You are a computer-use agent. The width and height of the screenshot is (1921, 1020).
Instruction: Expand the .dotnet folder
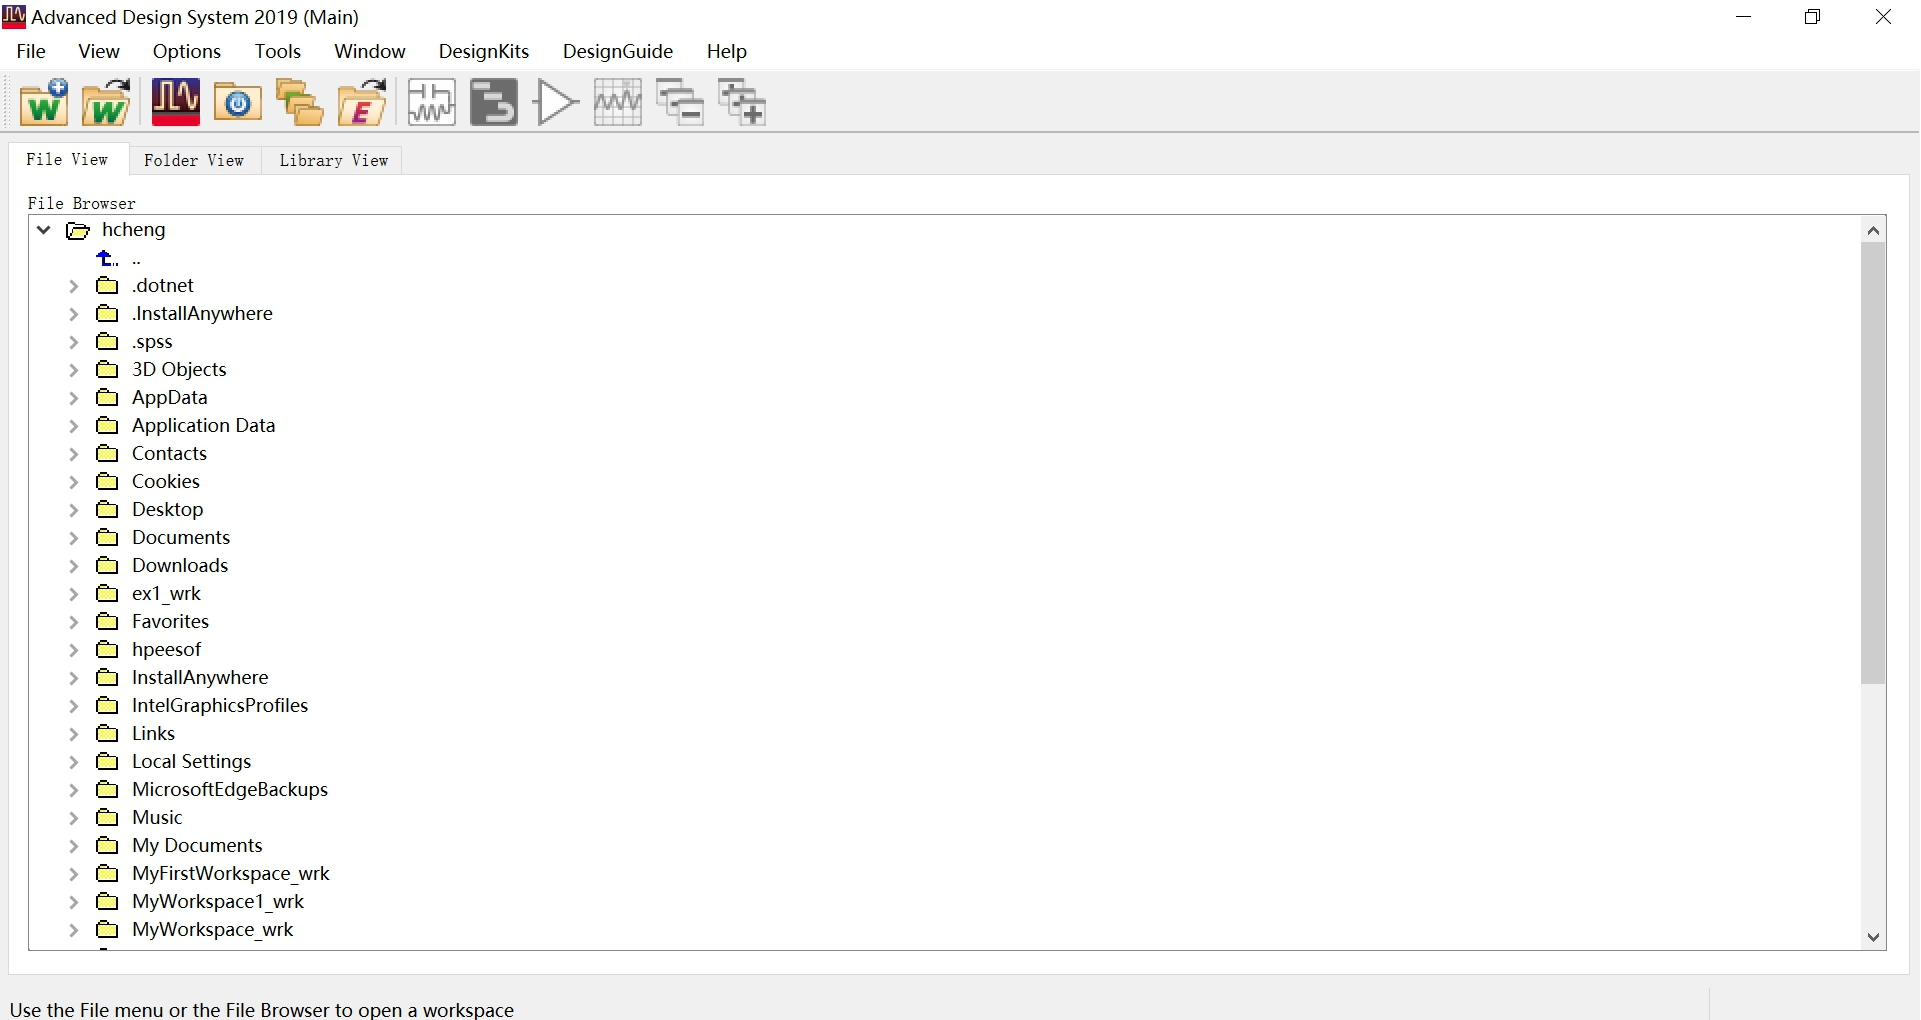(74, 286)
